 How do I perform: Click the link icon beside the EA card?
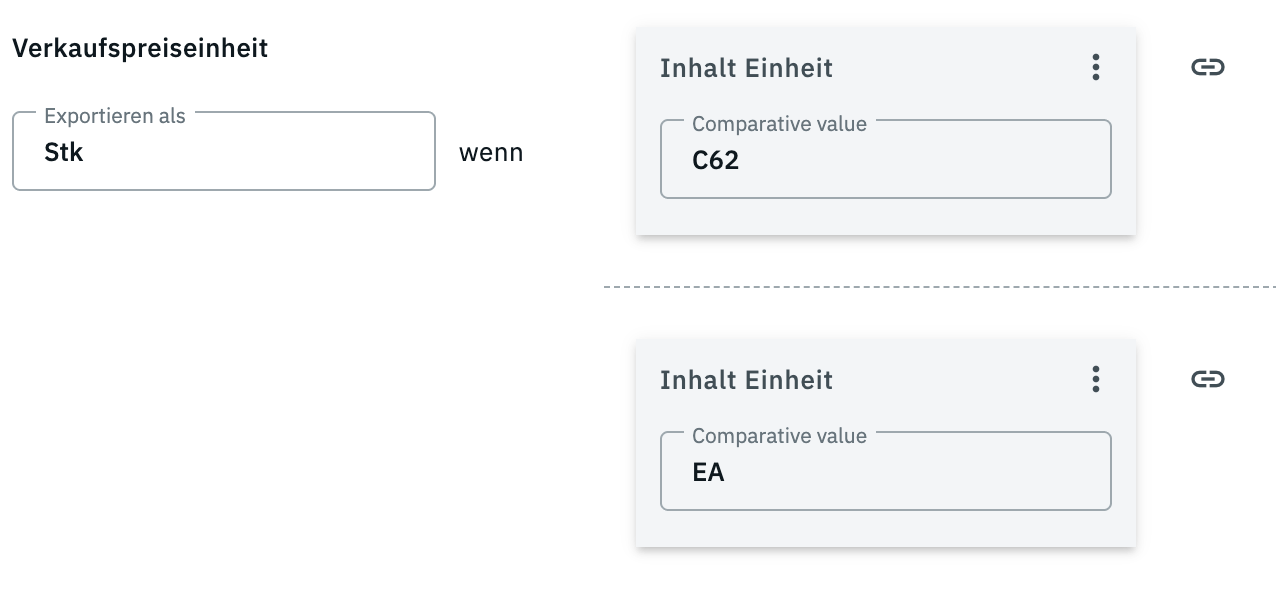pos(1208,380)
